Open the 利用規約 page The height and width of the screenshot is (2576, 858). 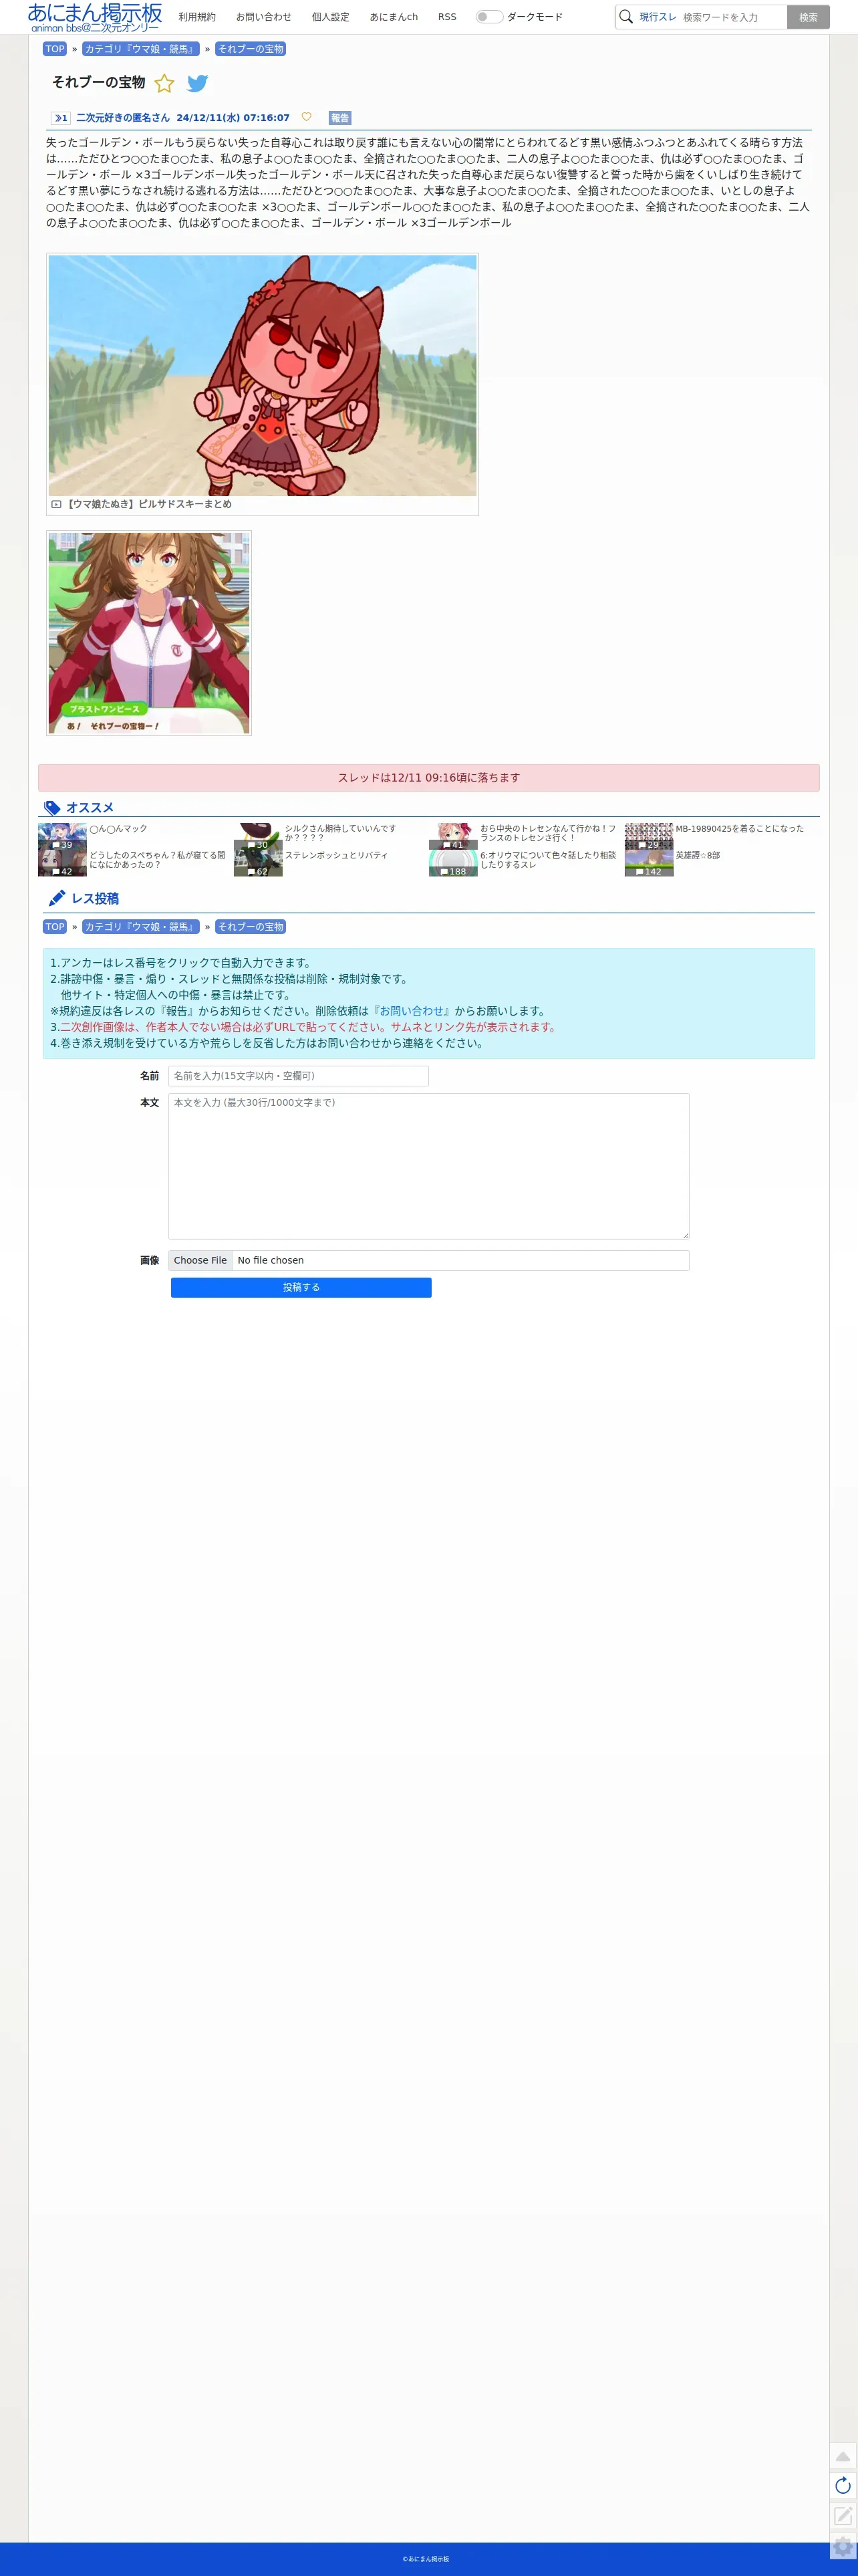[x=197, y=17]
